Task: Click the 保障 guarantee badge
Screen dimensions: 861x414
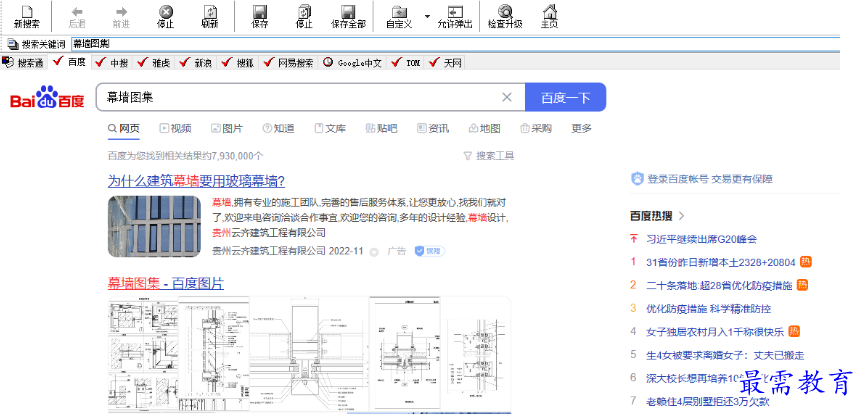Action: 429,251
